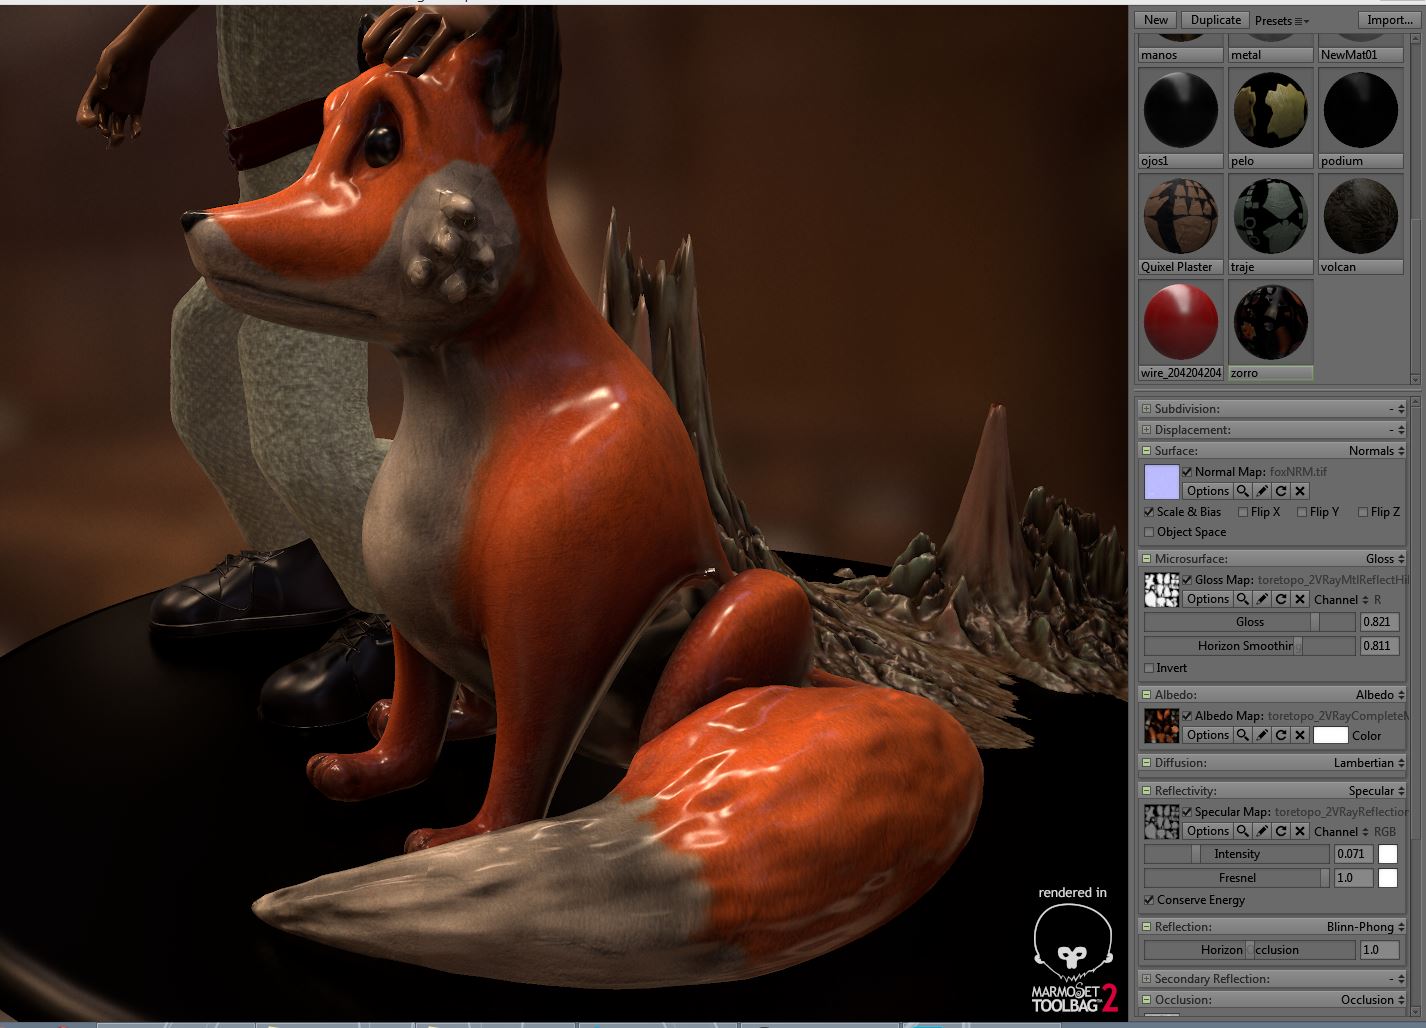Click the pencil edit icon for Gloss Map
This screenshot has height=1028, width=1426.
coord(1262,599)
